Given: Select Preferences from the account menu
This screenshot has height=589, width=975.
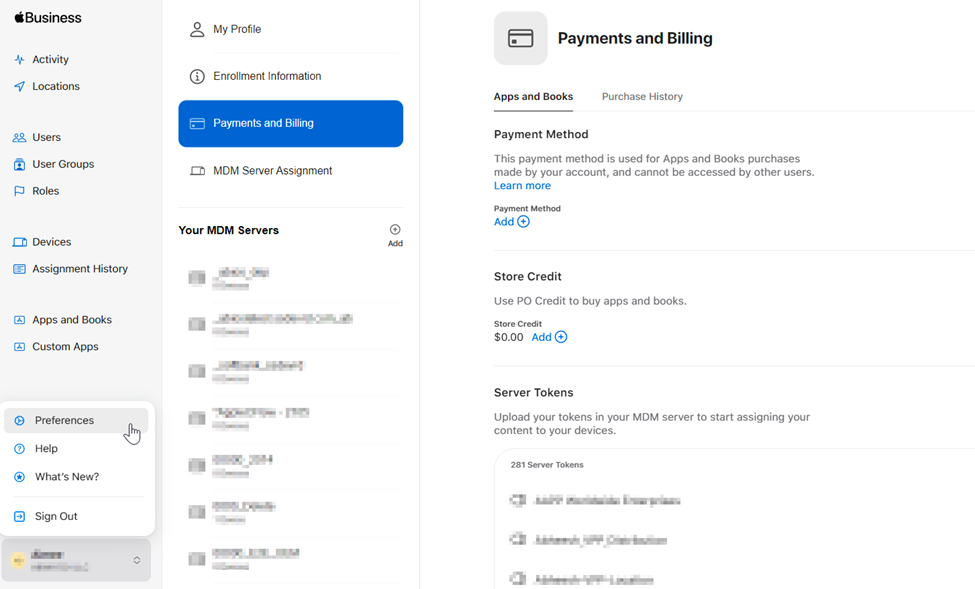Looking at the screenshot, I should tap(76, 420).
